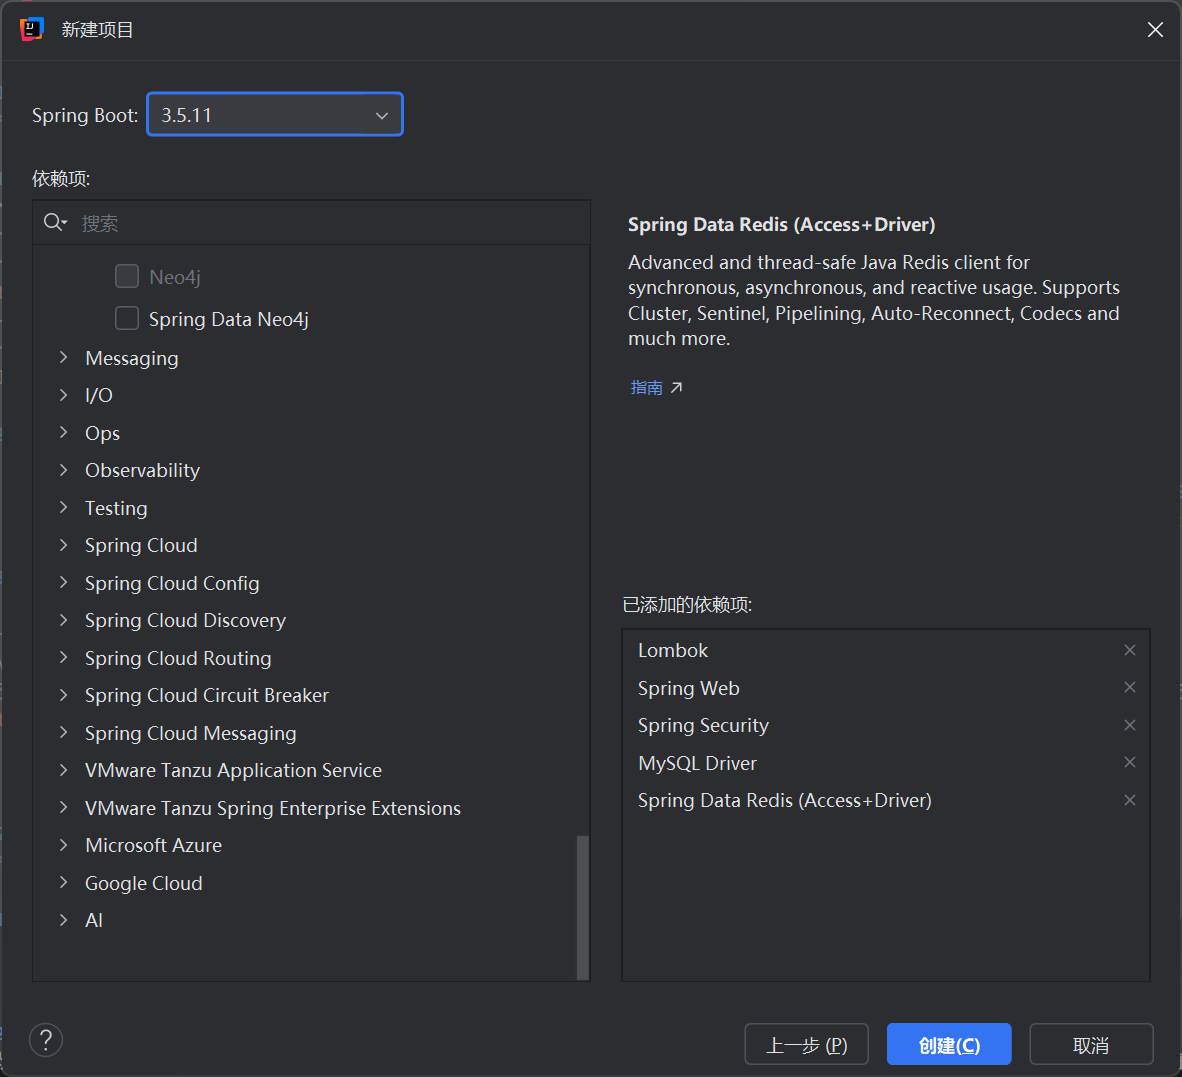Screen dimensions: 1182x1077
Task: Open the Spring Boot version dropdown
Action: coord(275,115)
